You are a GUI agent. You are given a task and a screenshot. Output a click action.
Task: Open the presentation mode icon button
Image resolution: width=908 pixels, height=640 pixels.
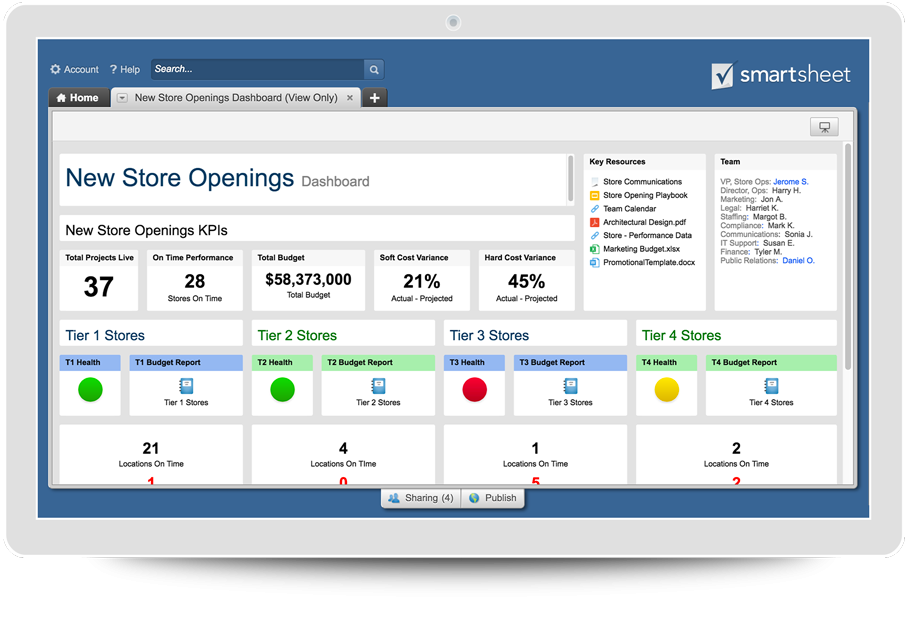(x=824, y=127)
